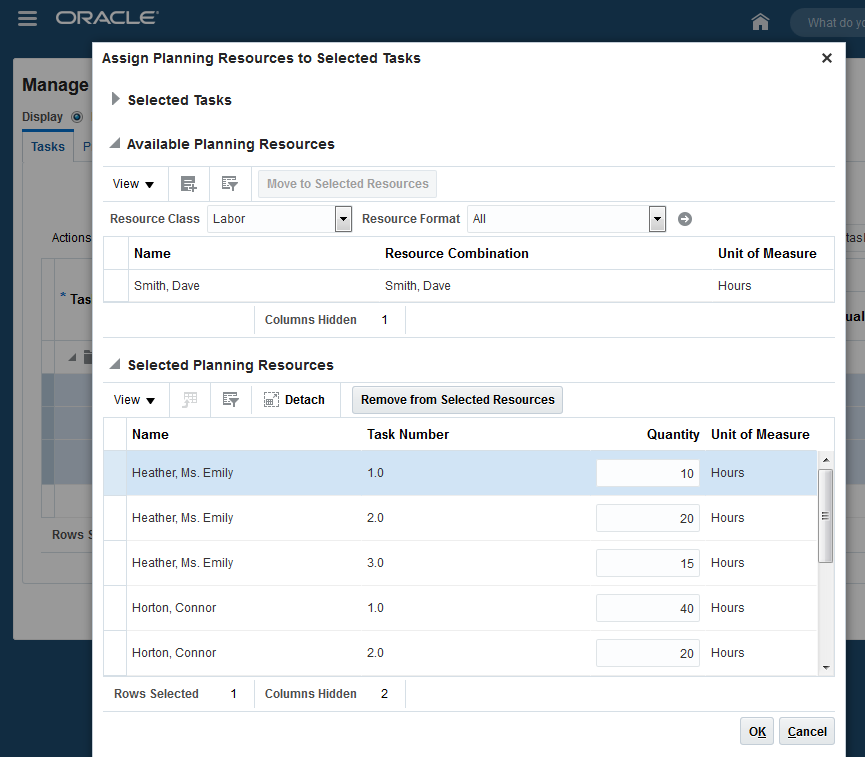Click the go arrow next to Resource Format
The height and width of the screenshot is (757, 865).
[x=685, y=219]
